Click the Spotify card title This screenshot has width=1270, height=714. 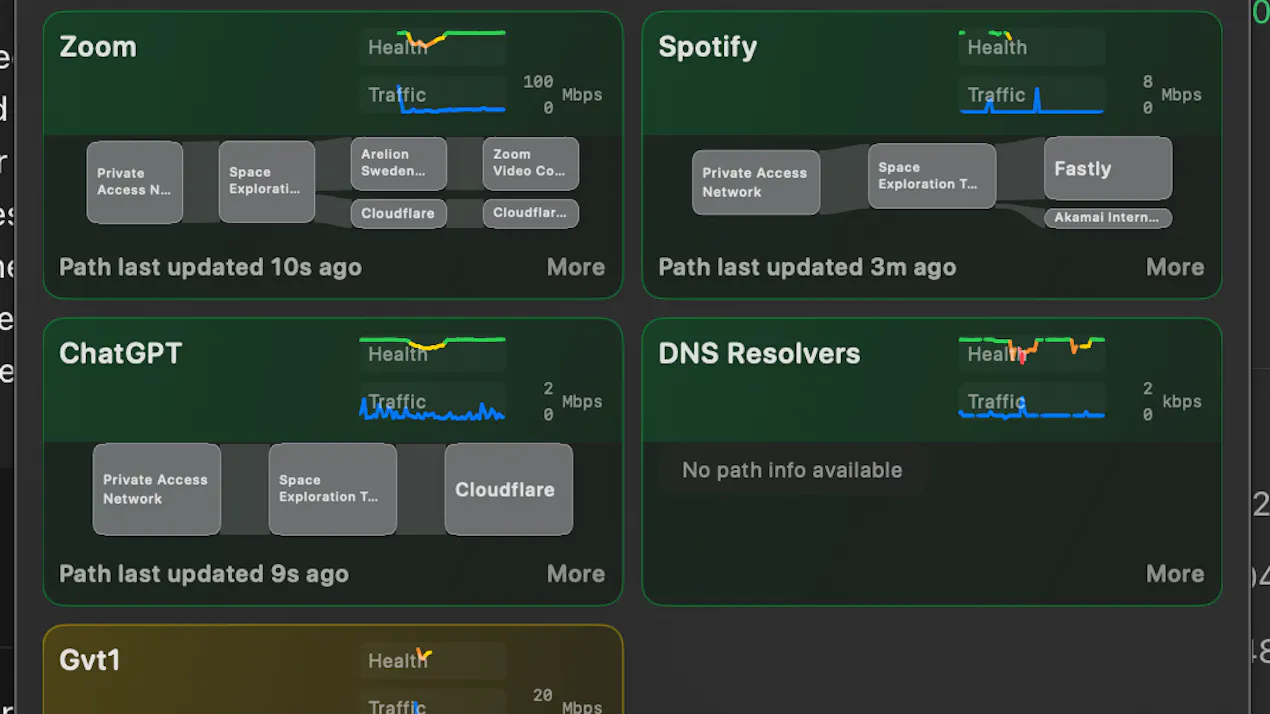(708, 48)
